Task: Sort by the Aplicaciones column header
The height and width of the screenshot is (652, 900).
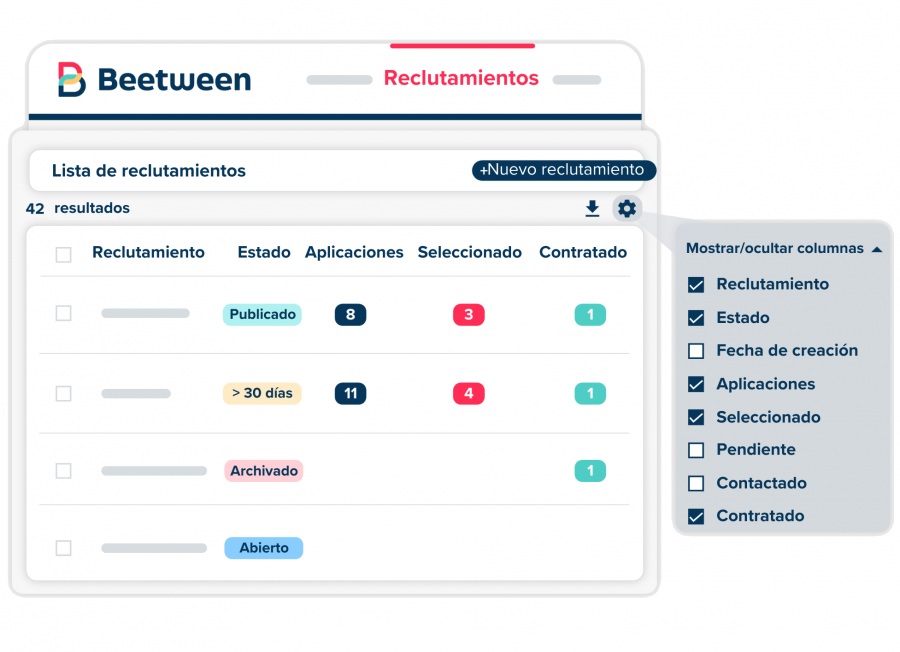Action: click(x=354, y=253)
